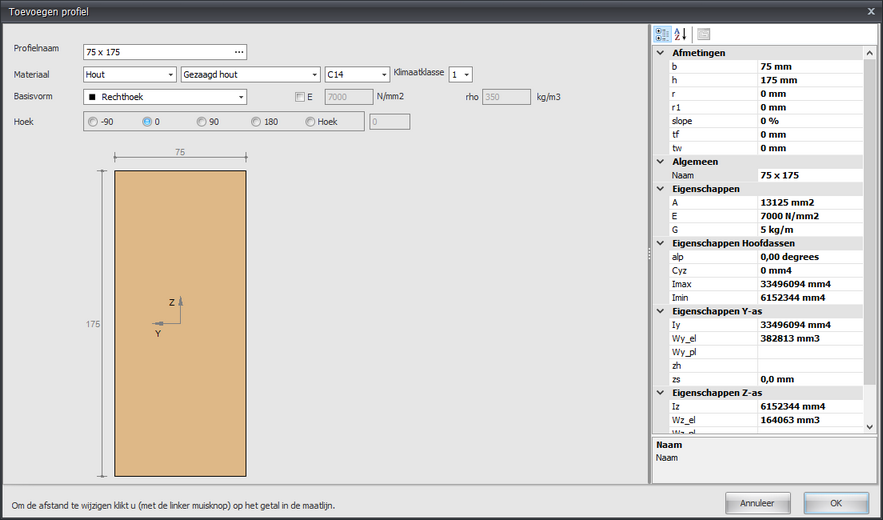Viewport: 883px width, 520px height.
Task: Click the OK button
Action: point(836,503)
